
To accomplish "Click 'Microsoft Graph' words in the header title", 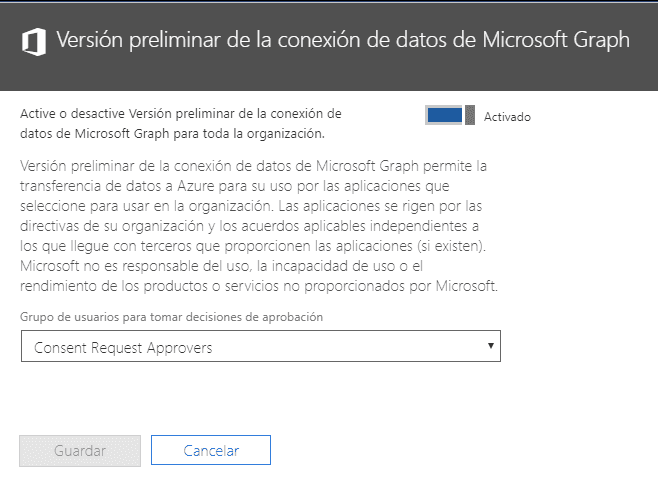I will pos(556,40).
